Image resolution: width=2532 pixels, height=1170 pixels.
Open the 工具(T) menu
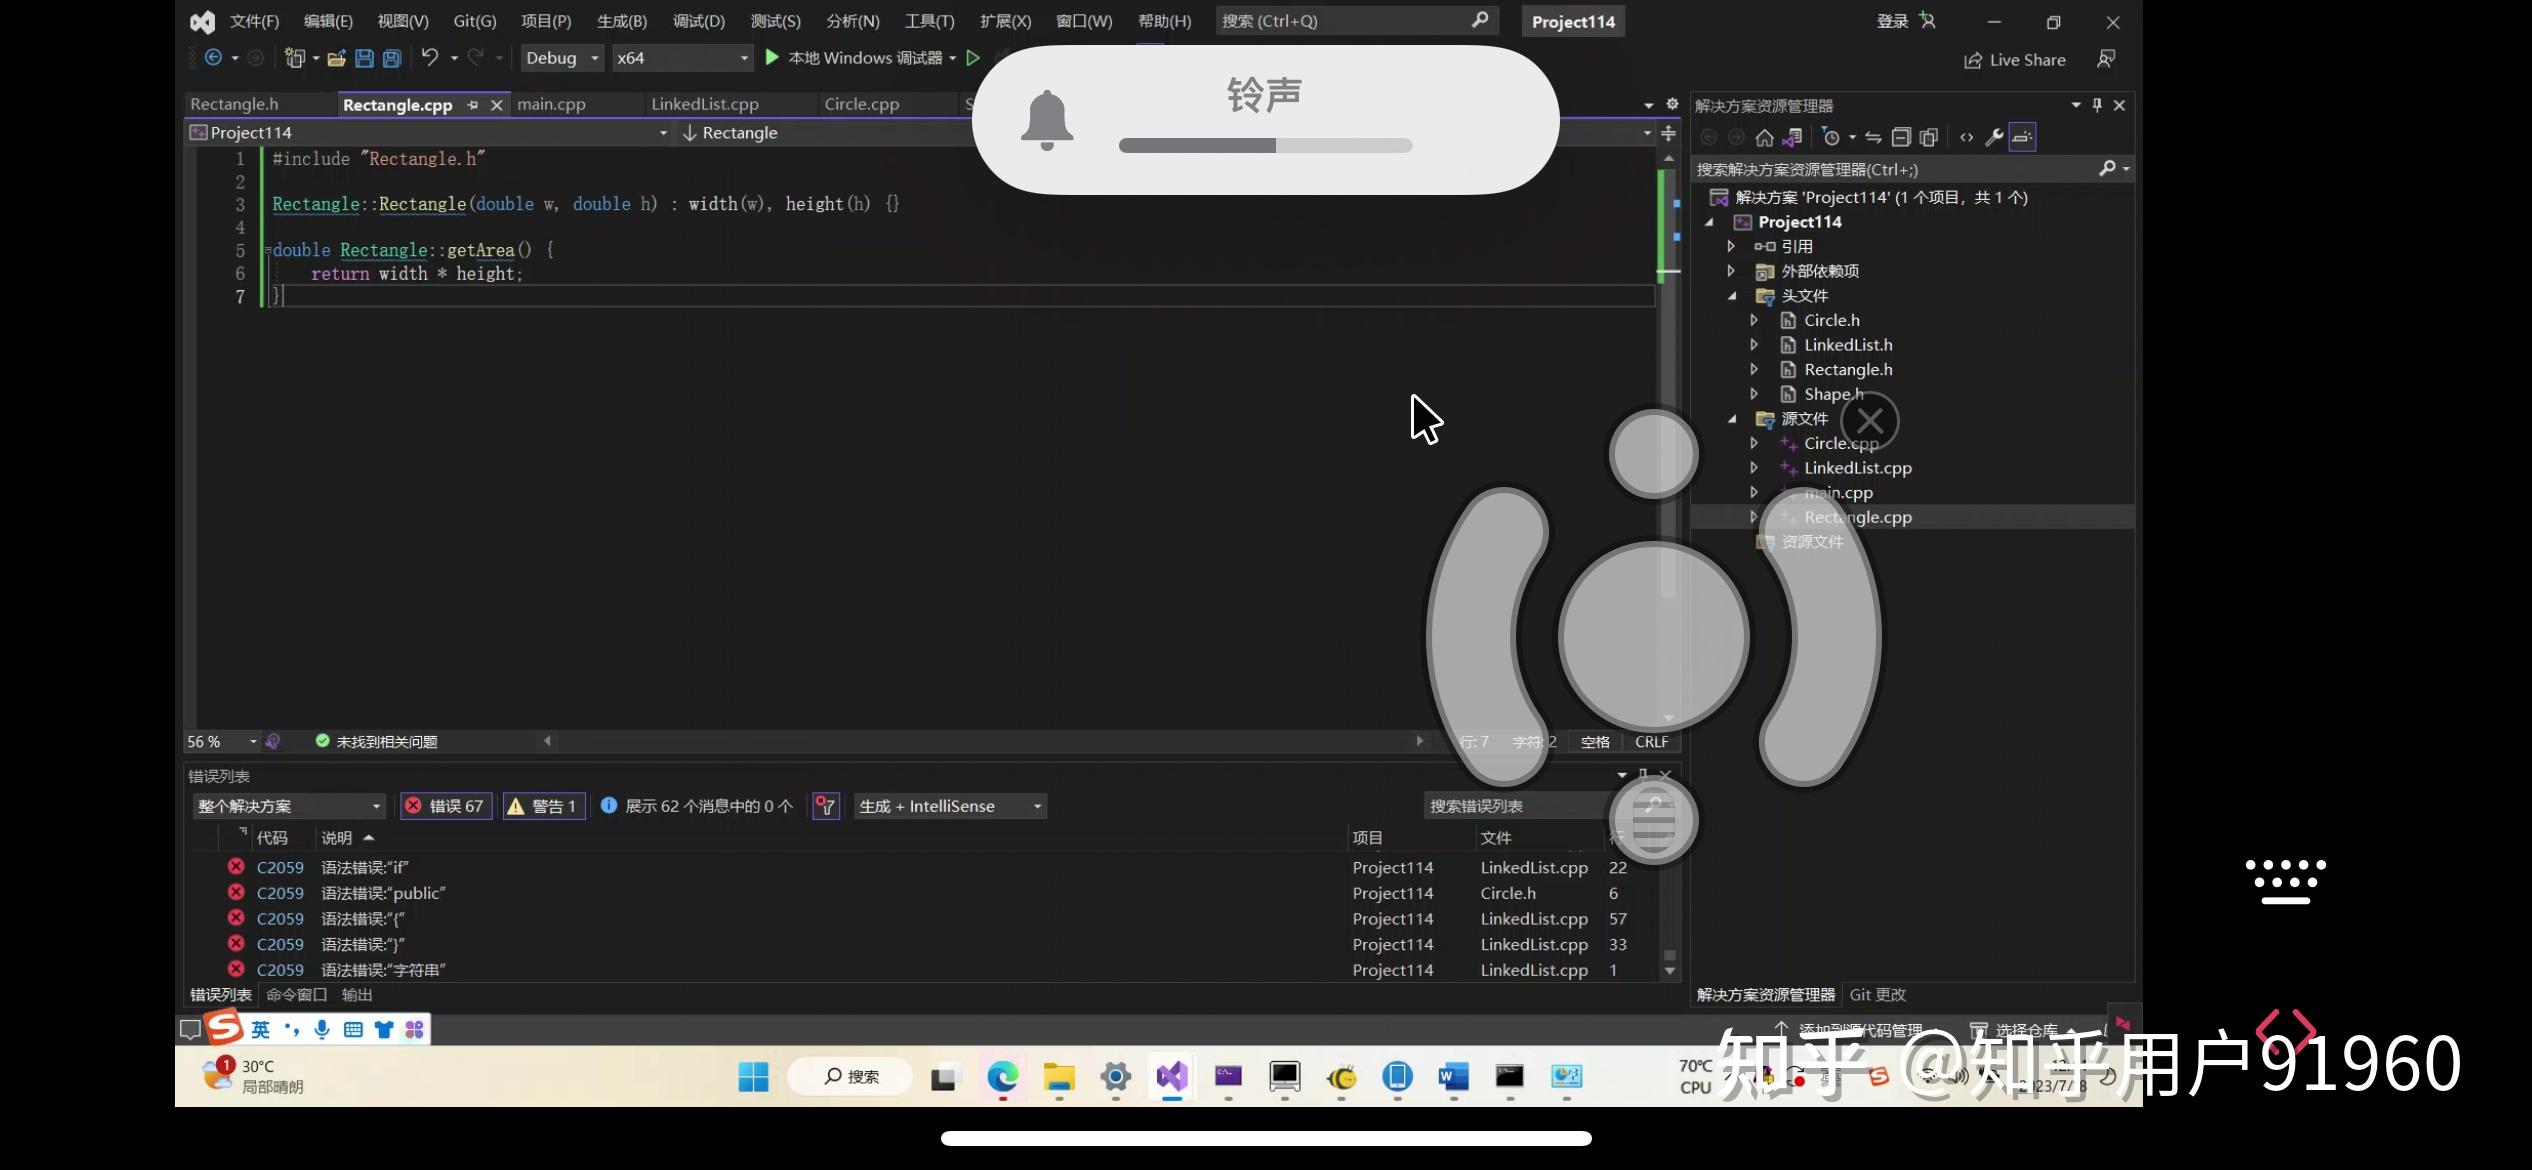tap(929, 21)
